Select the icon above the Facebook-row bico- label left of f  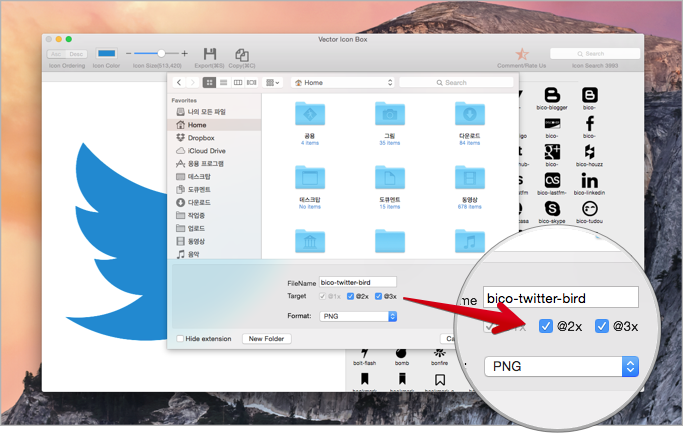click(552, 124)
